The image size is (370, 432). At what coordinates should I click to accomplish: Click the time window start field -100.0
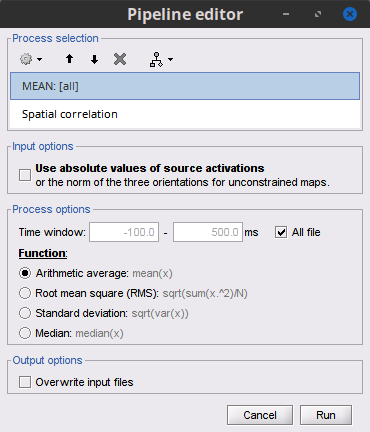point(124,232)
